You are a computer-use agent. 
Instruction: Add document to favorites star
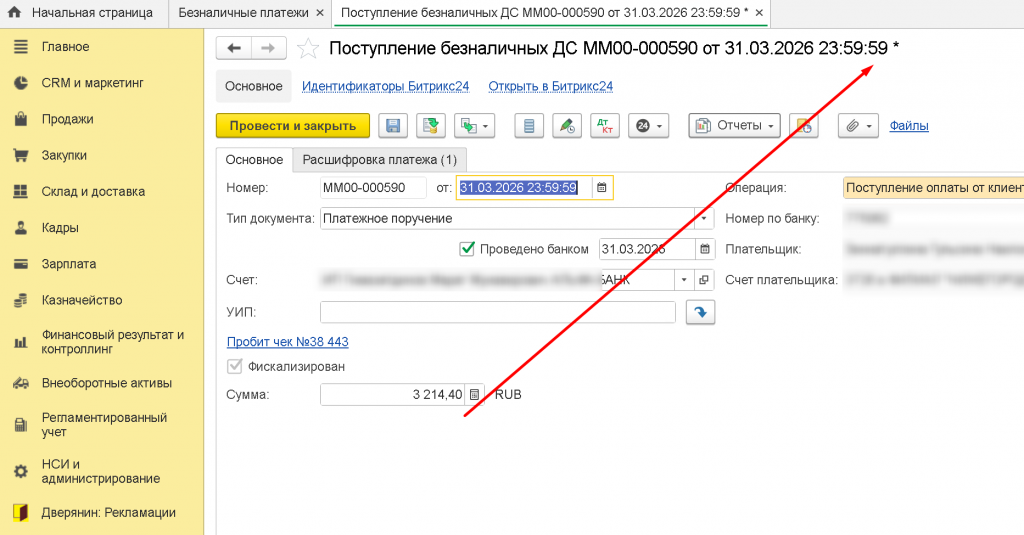tap(308, 48)
